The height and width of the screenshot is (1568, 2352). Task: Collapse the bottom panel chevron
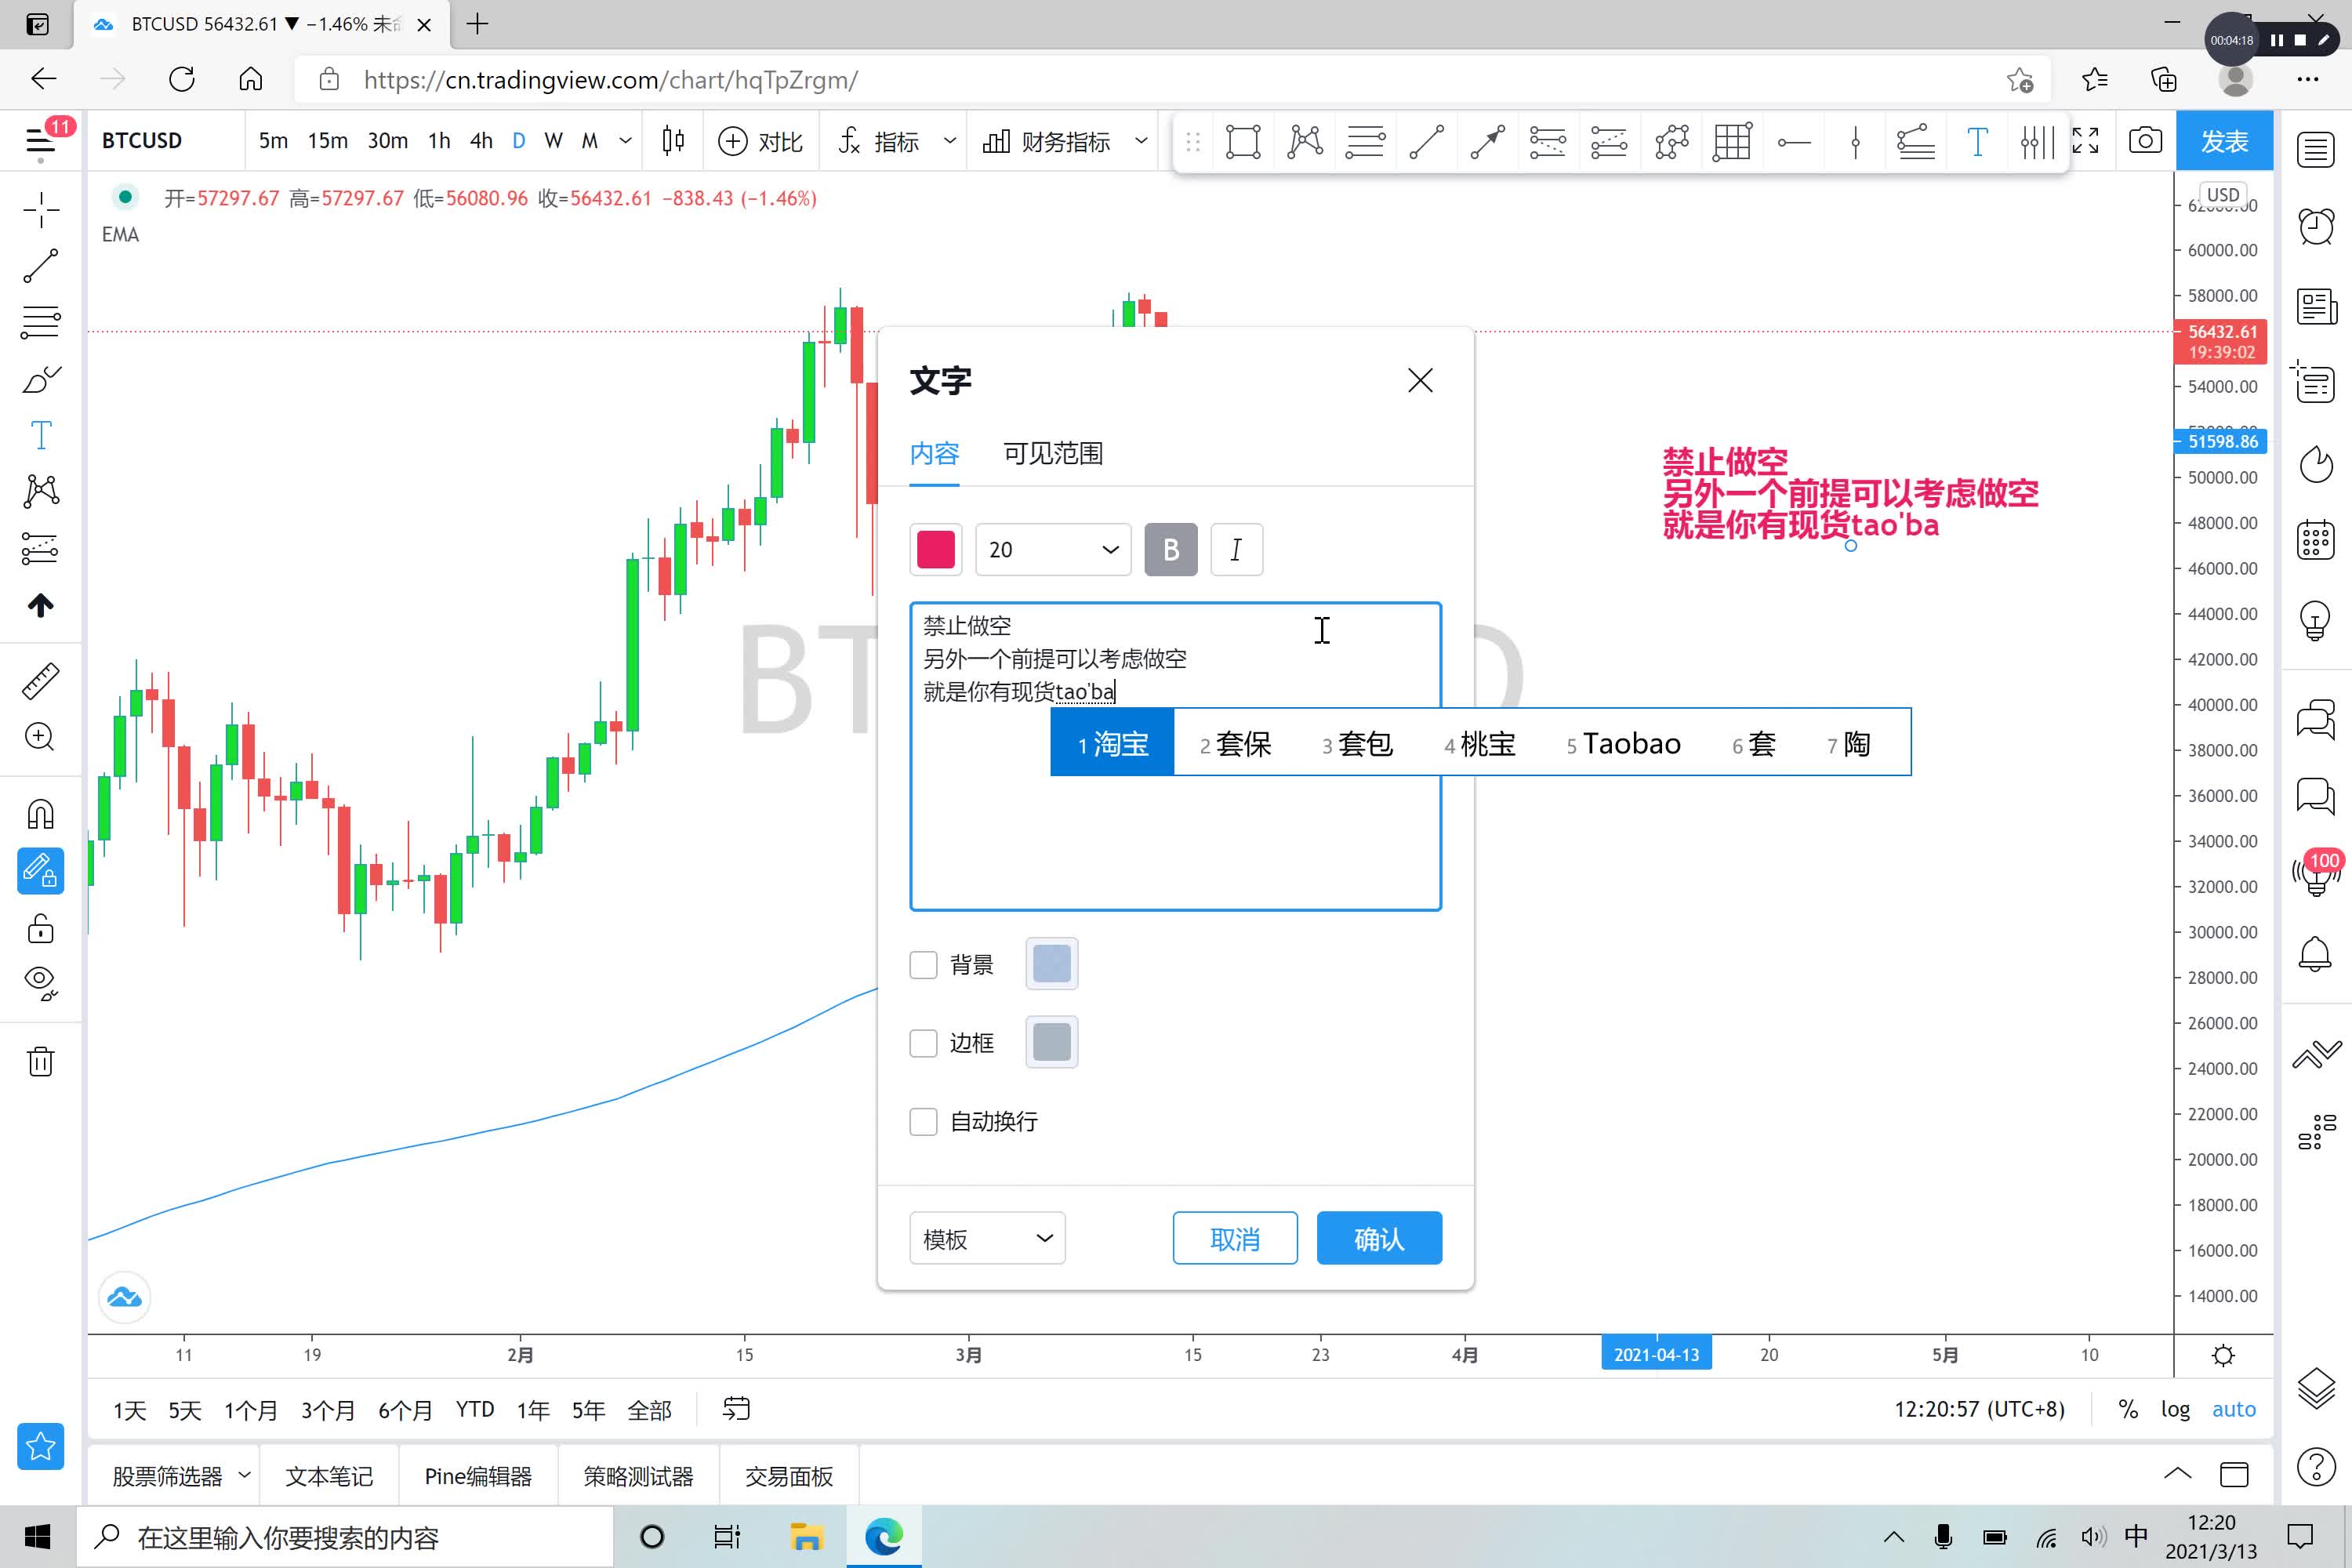(x=2177, y=1474)
